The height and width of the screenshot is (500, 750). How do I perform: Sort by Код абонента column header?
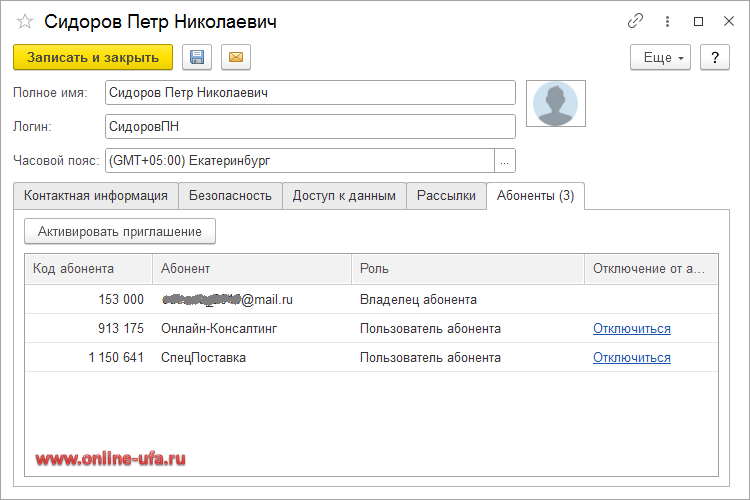[88, 269]
